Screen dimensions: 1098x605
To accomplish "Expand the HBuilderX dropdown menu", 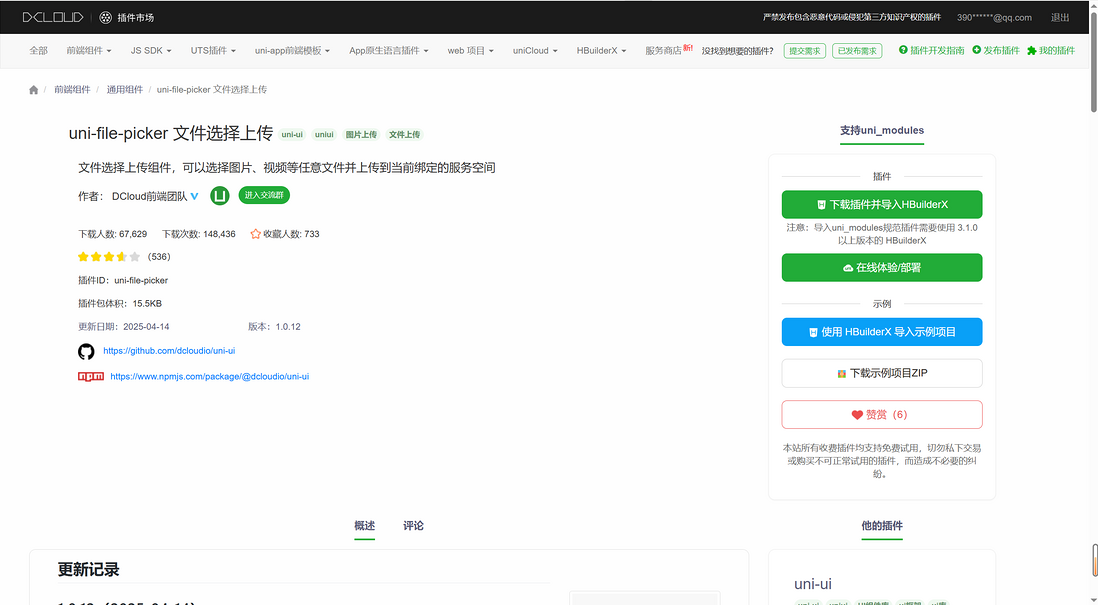I will pyautogui.click(x=601, y=50).
